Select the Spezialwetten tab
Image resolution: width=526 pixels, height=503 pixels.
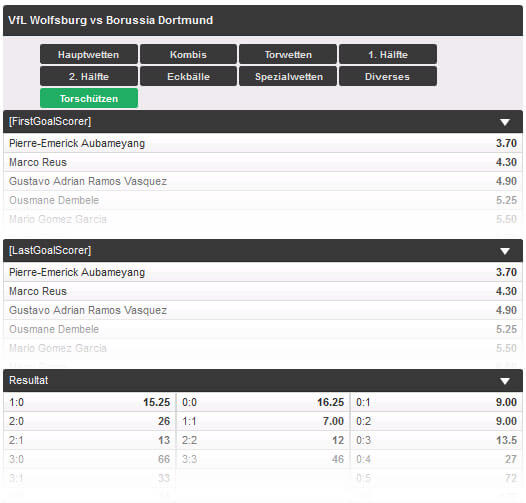point(288,76)
